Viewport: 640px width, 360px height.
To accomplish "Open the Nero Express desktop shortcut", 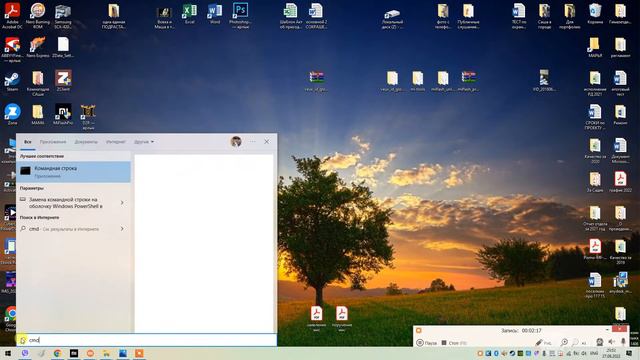I will point(38,47).
